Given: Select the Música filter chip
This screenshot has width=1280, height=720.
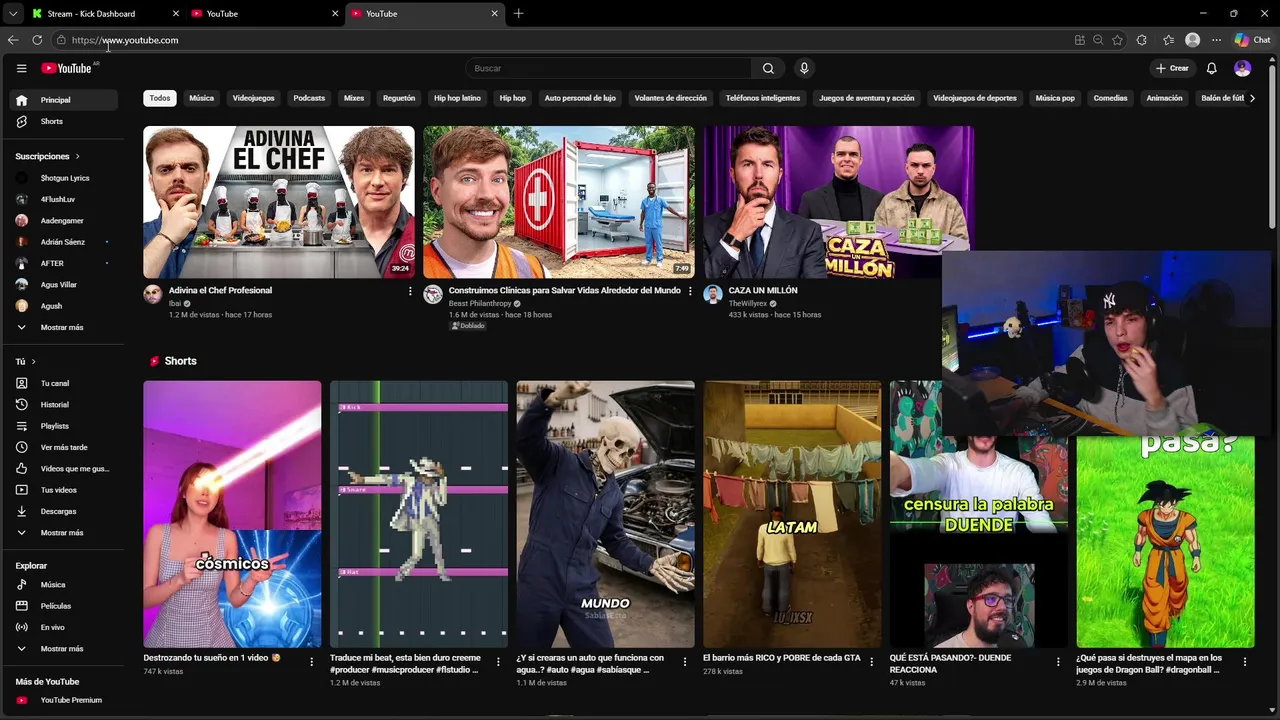Looking at the screenshot, I should [x=202, y=98].
